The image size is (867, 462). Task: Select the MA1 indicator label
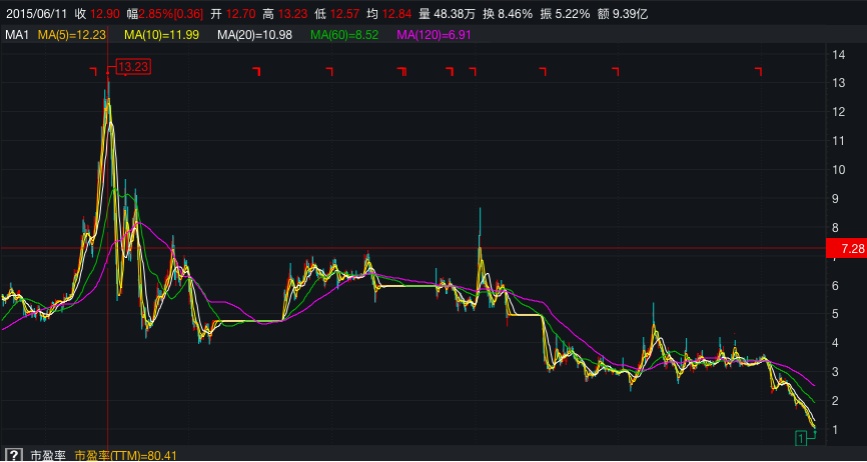point(16,35)
